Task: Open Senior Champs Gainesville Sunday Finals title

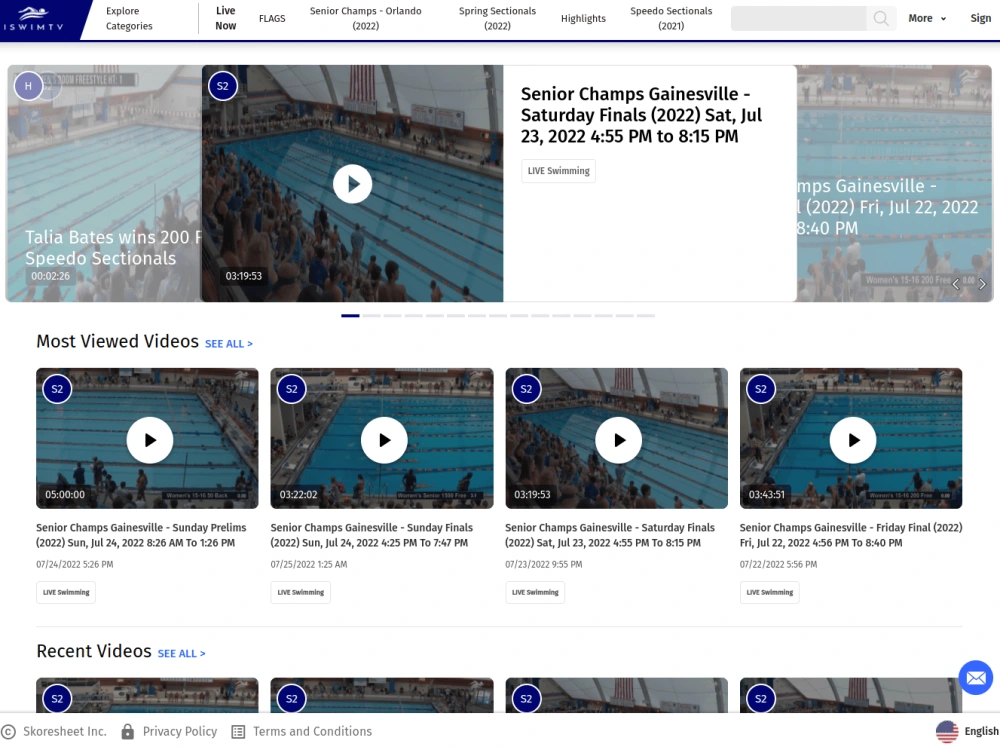Action: 371,535
